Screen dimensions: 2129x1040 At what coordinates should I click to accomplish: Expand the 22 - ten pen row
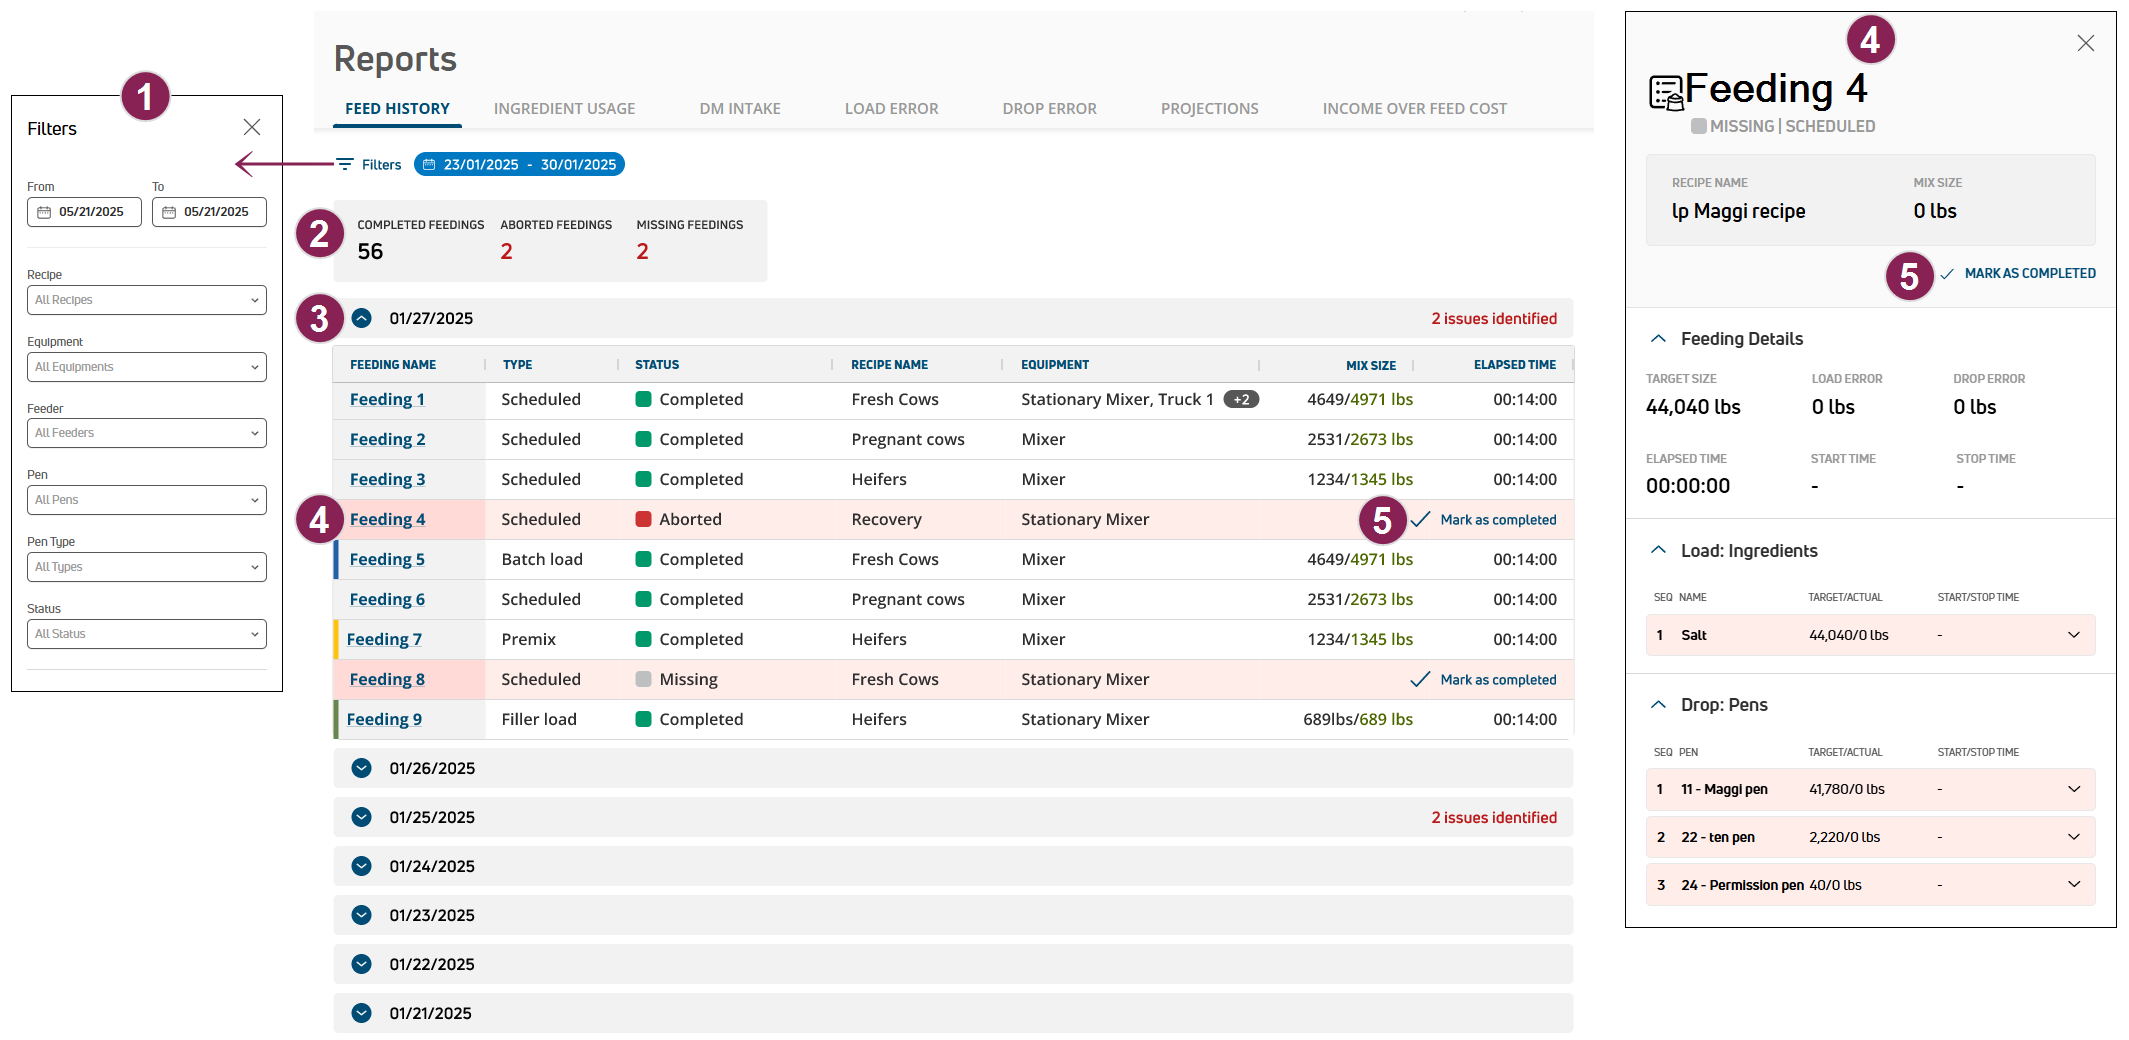coord(2074,837)
